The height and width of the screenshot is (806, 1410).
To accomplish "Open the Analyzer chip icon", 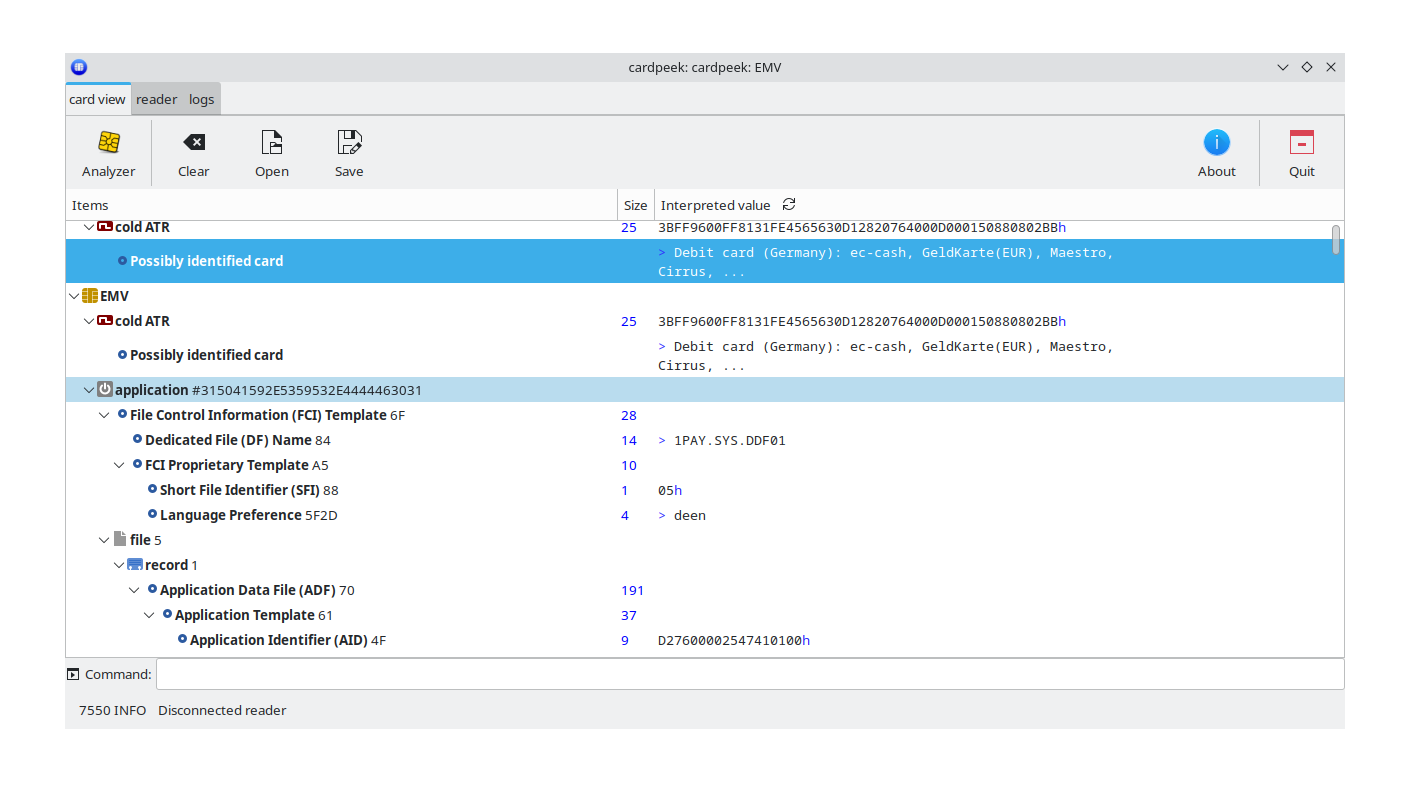I will (109, 143).
